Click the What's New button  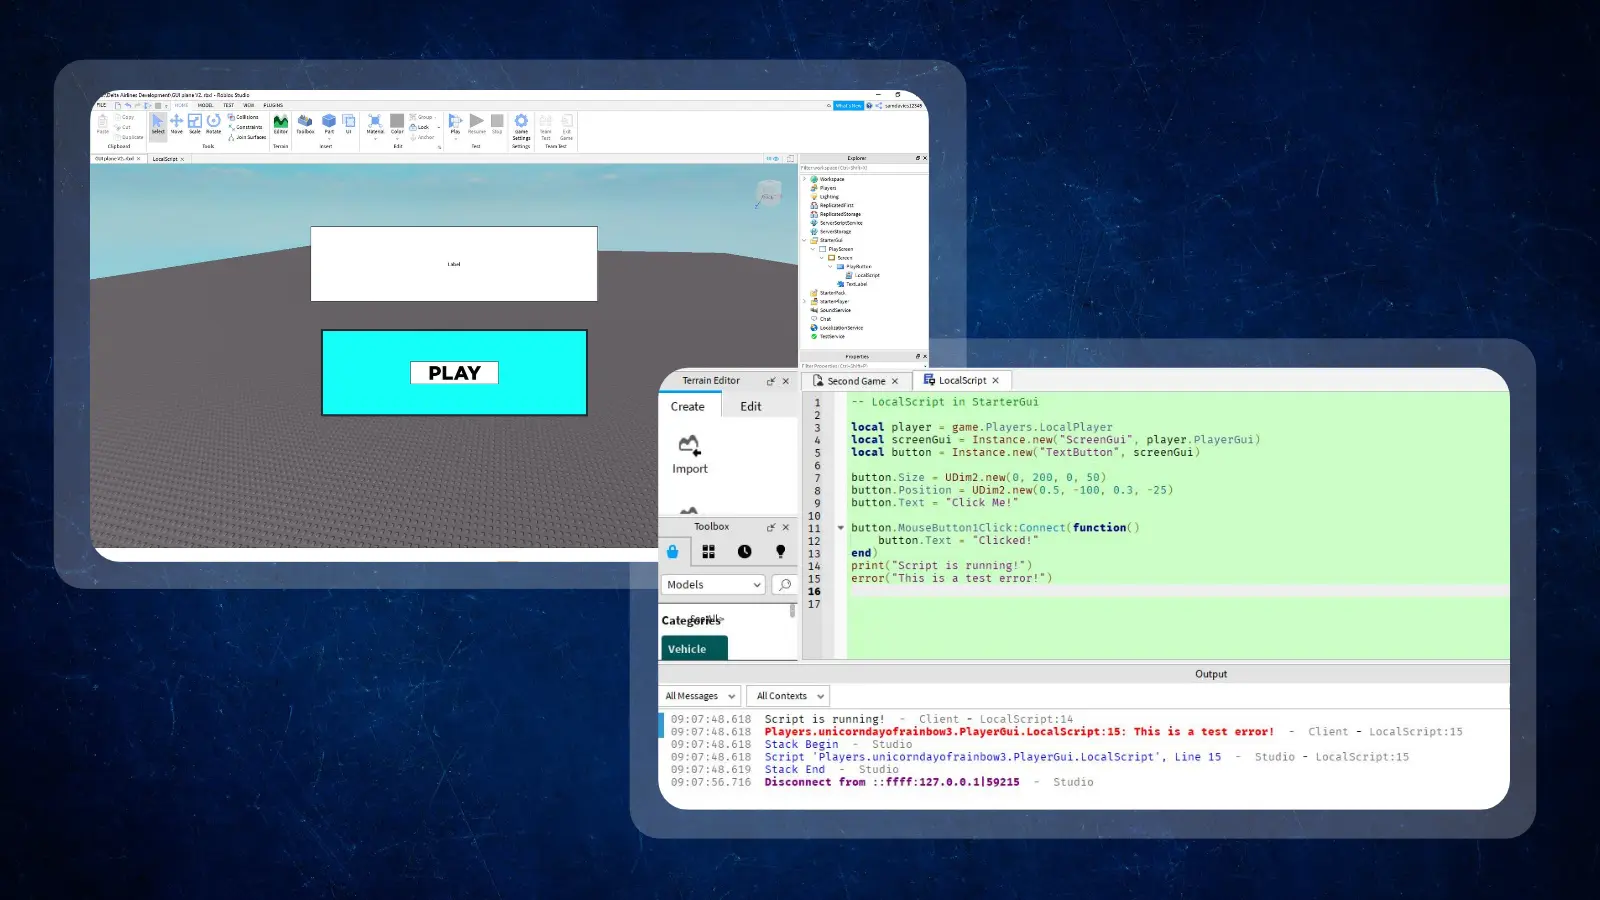click(848, 105)
